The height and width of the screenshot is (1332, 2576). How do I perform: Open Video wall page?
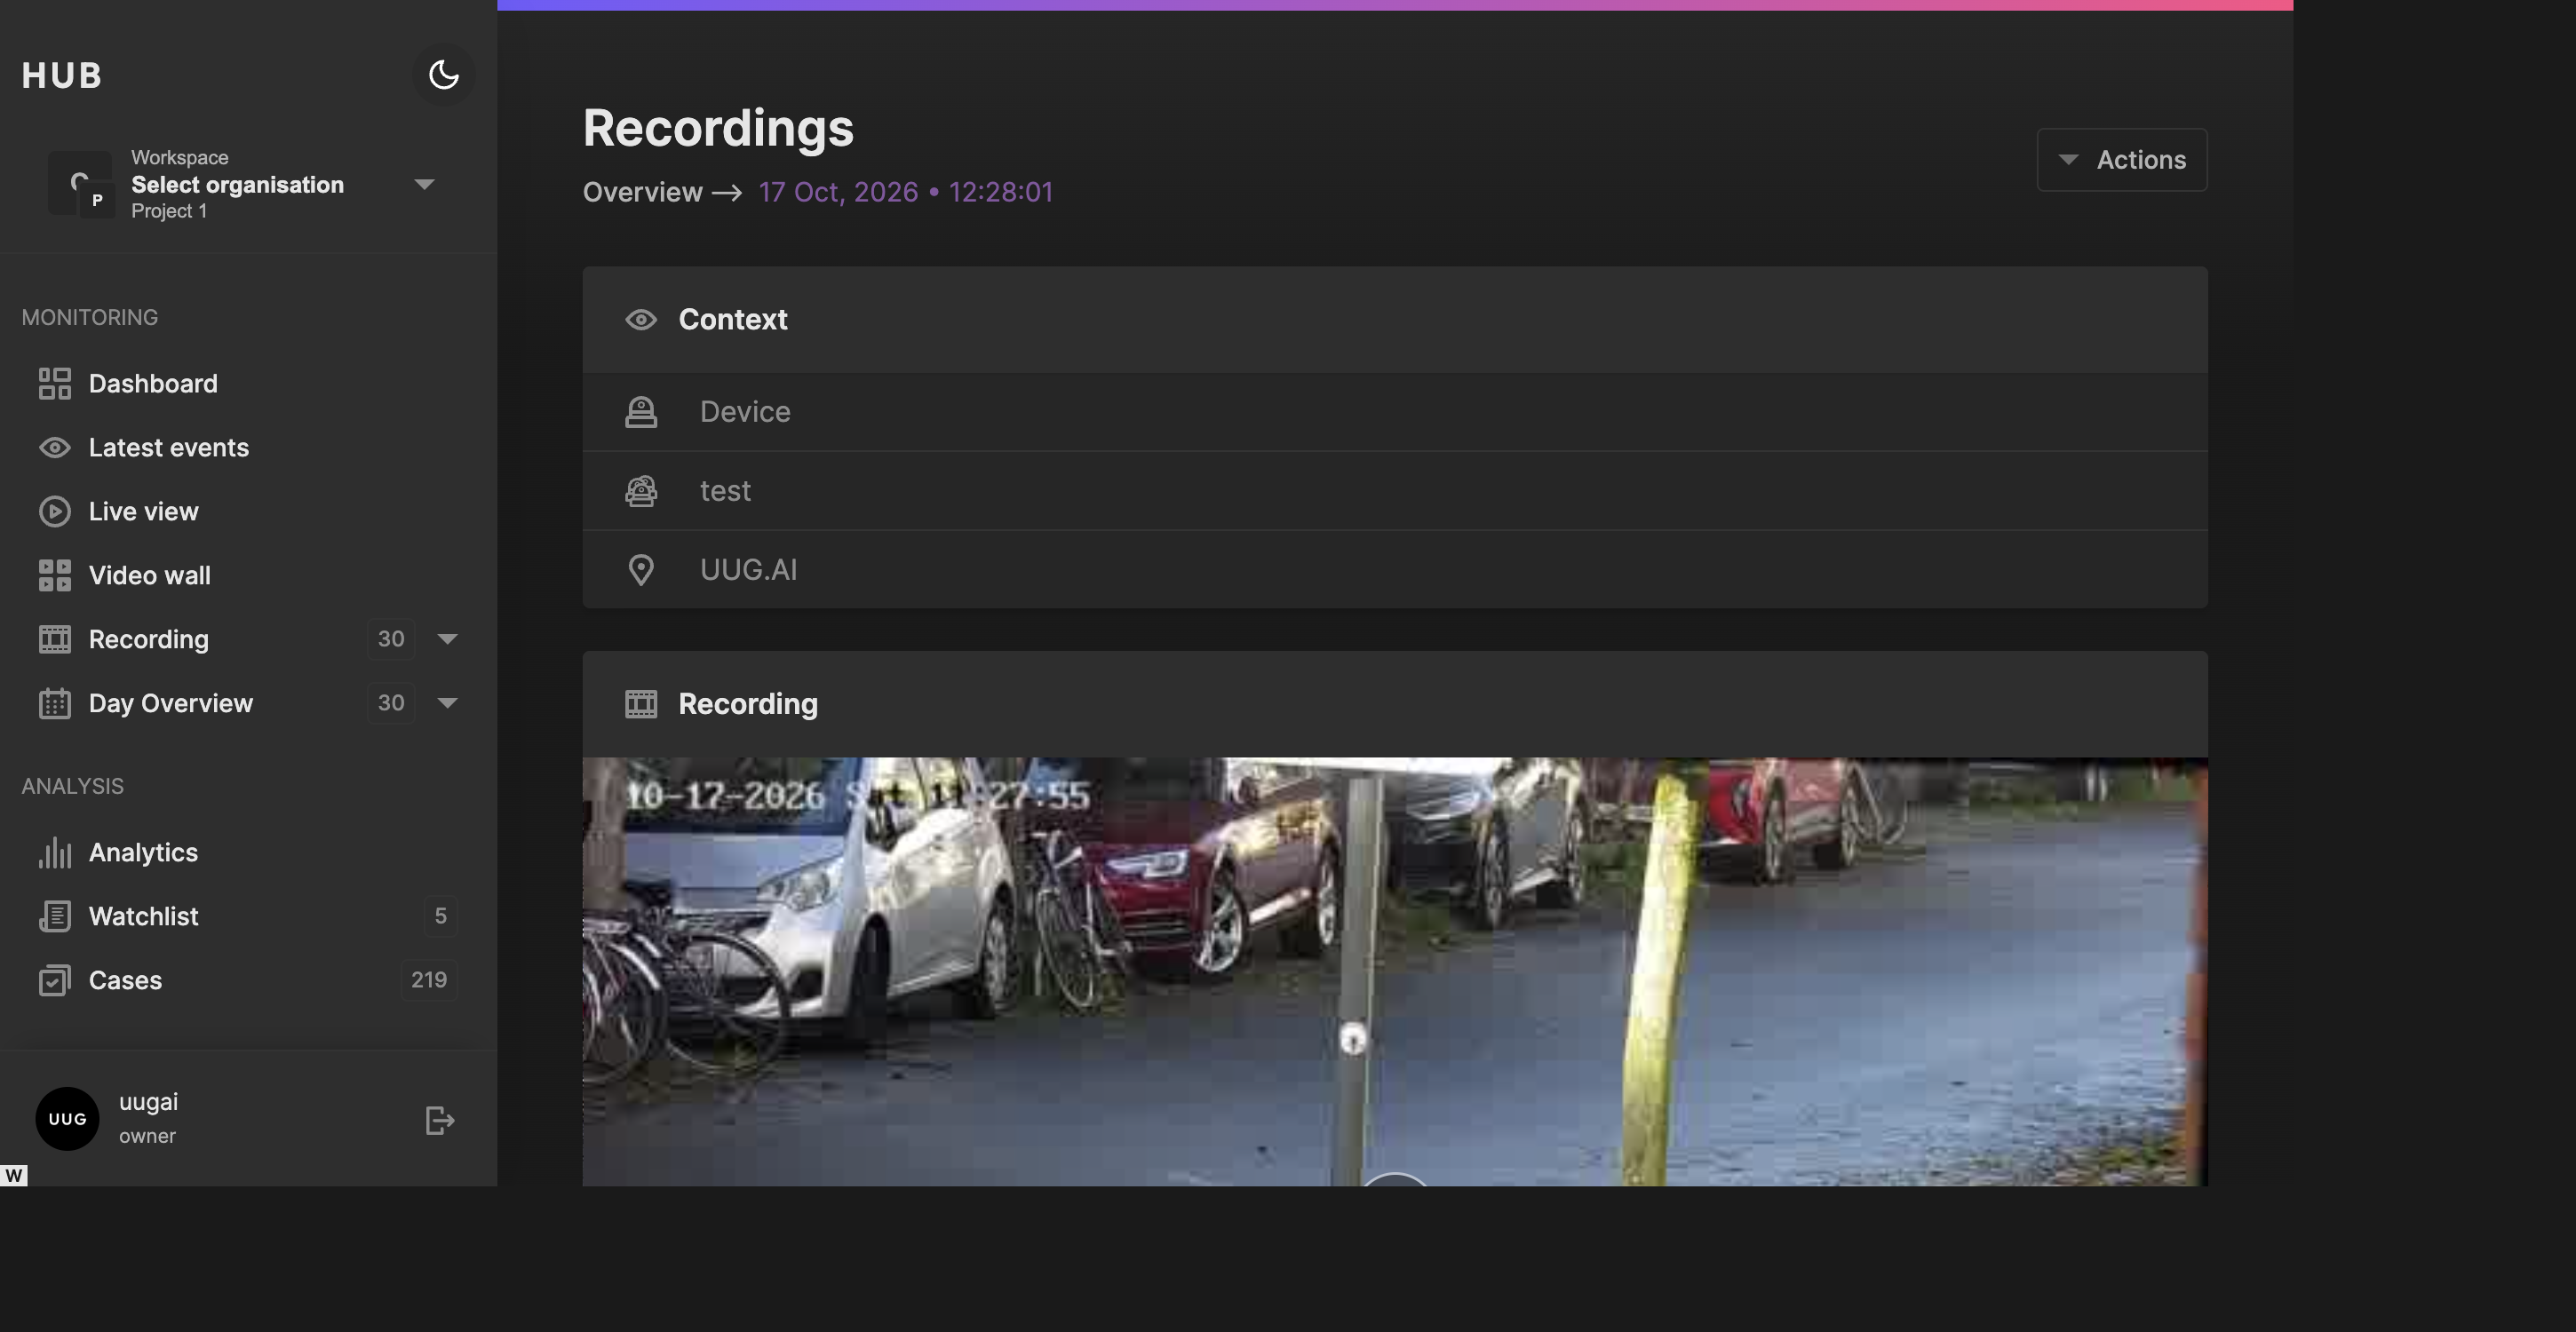pyautogui.click(x=150, y=576)
